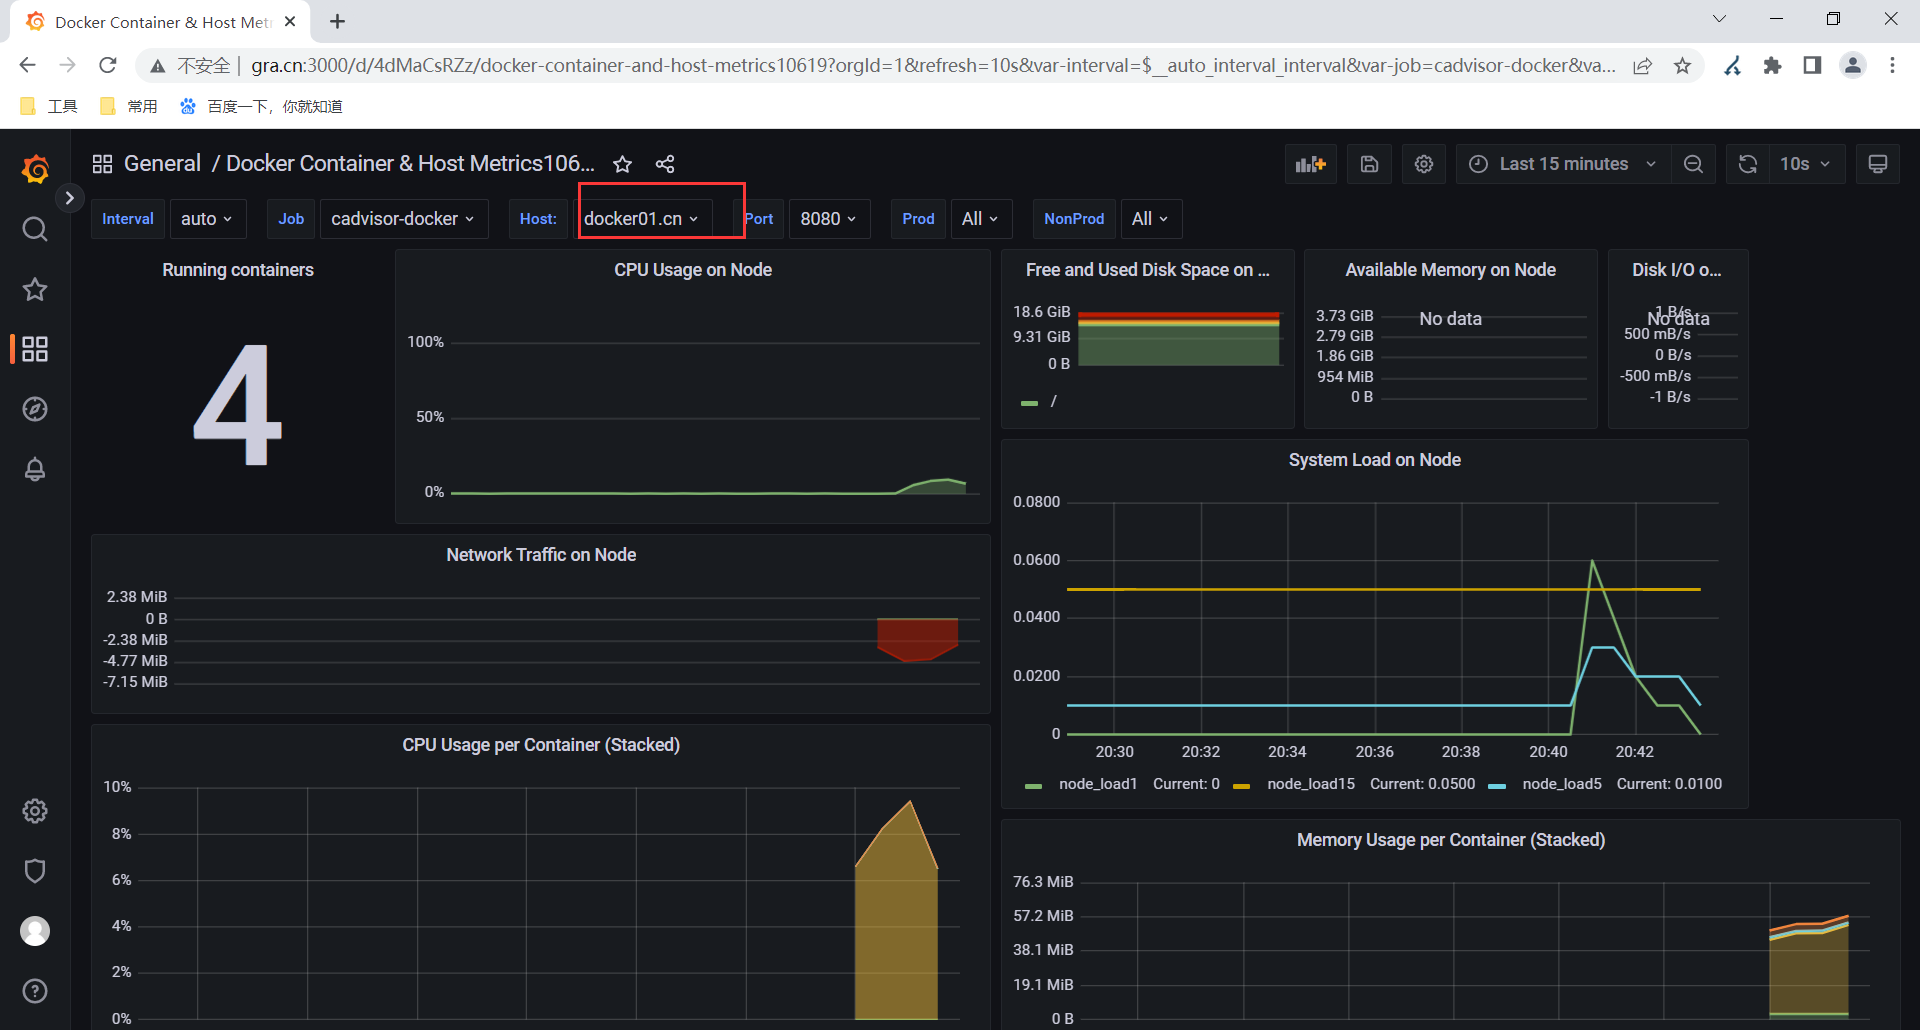Open Disk I/O panel title
1920x1030 pixels.
click(x=1677, y=270)
